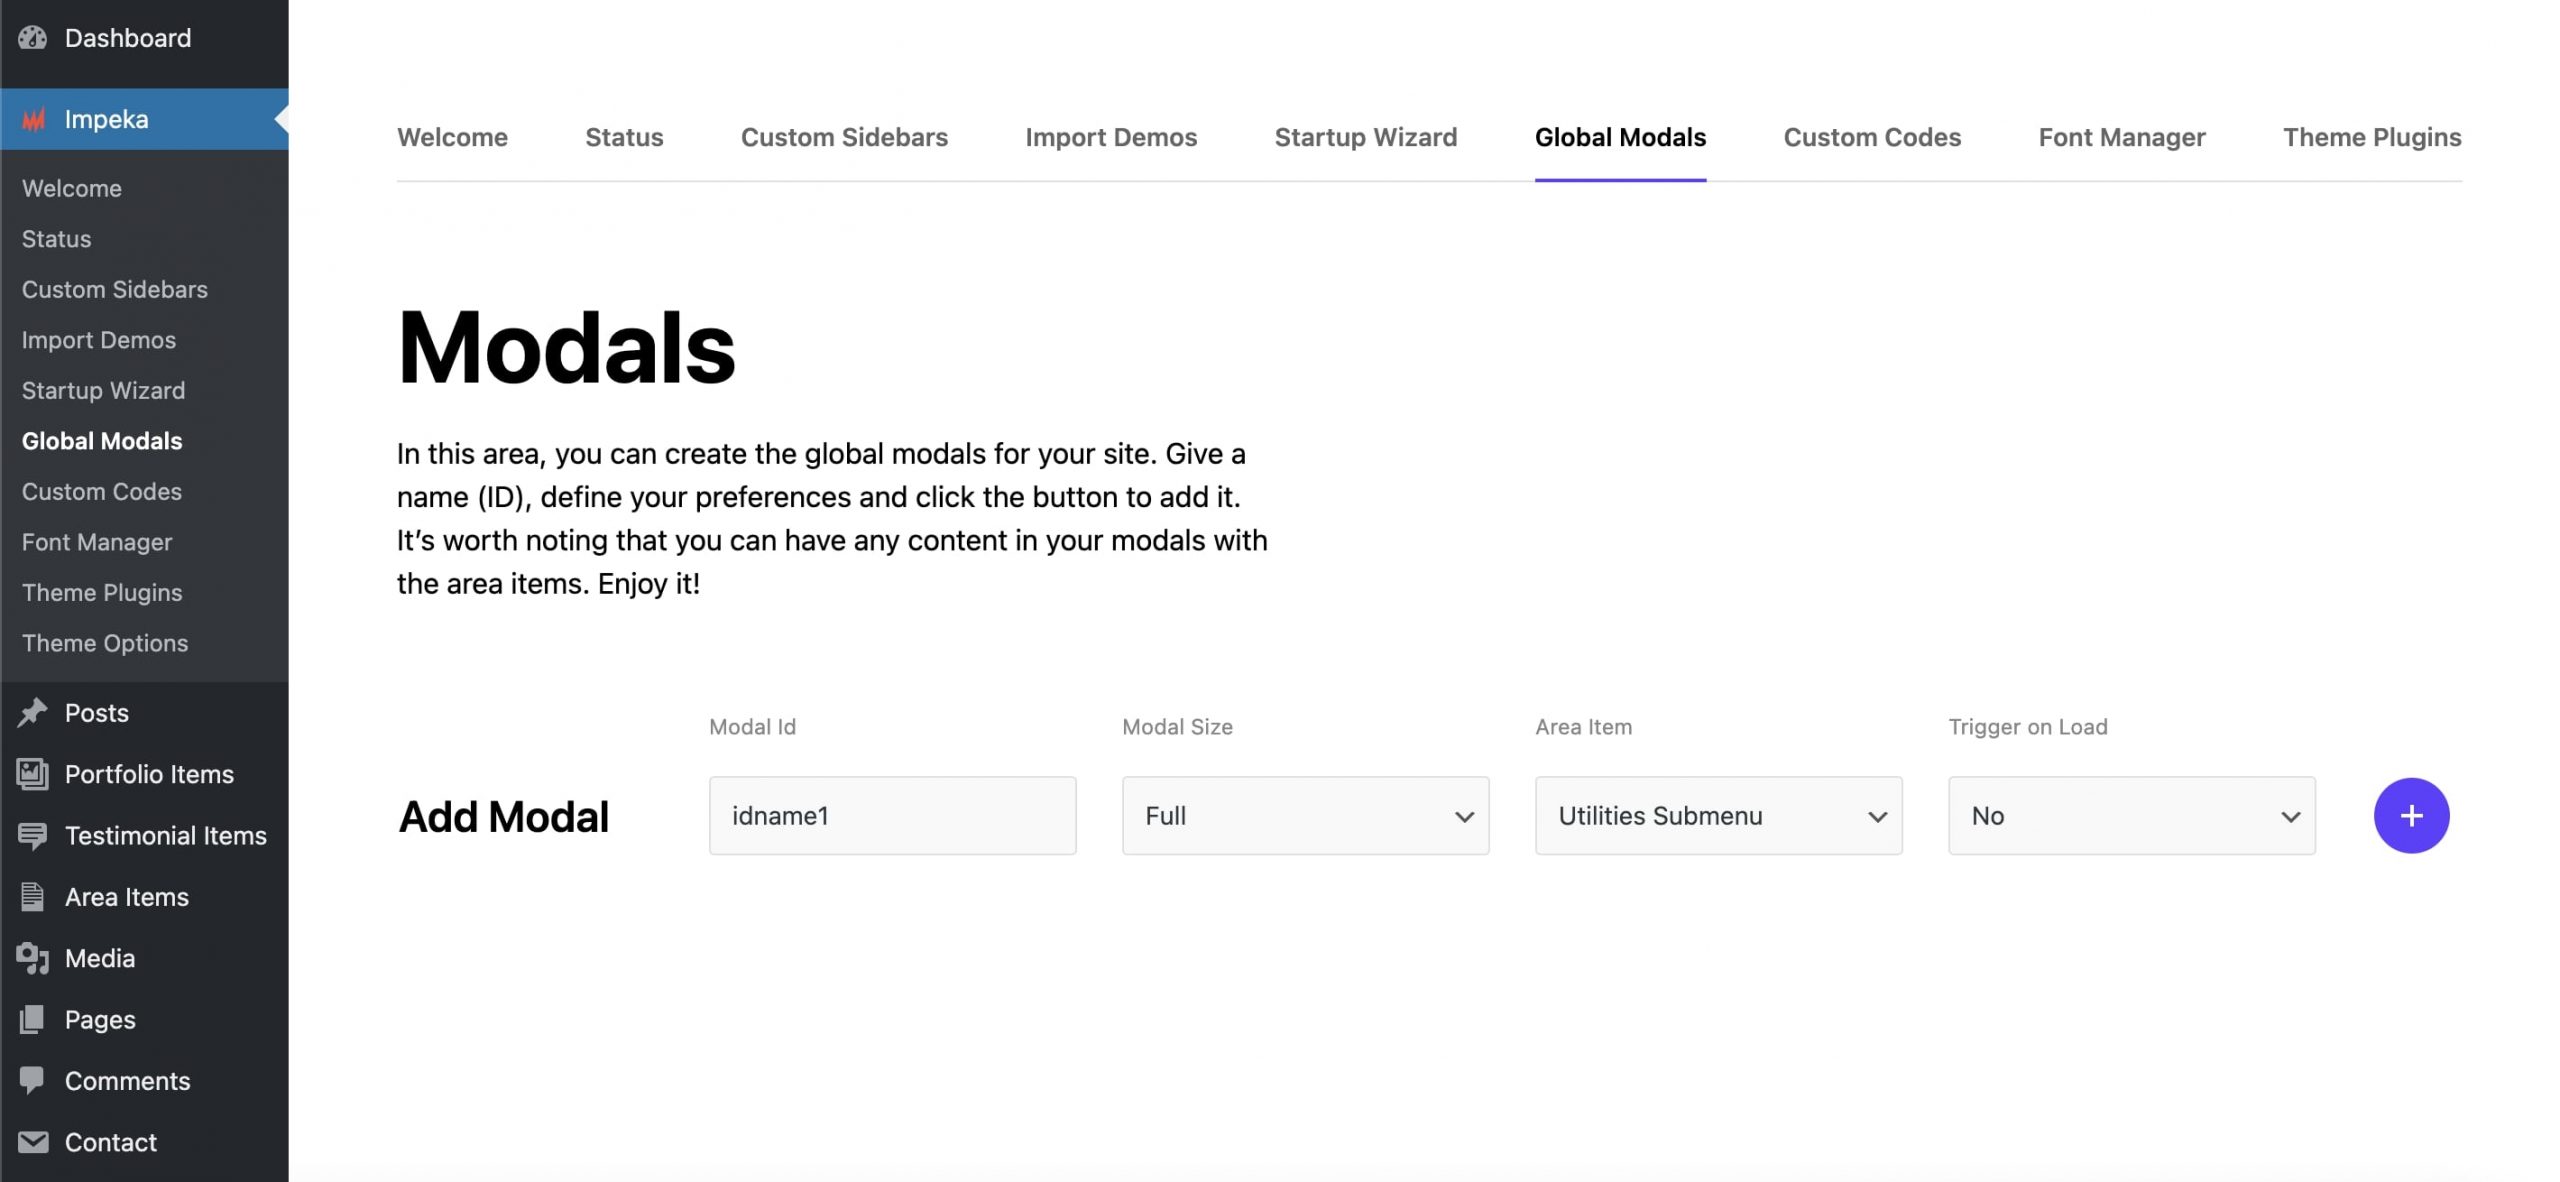This screenshot has width=2560, height=1182.
Task: Go to Theme Options in sidebar
Action: pyautogui.click(x=105, y=643)
